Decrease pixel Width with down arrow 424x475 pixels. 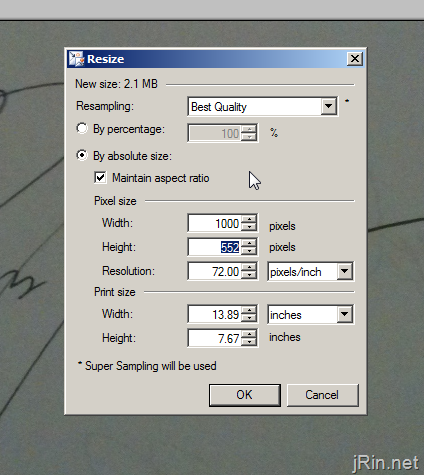point(249,227)
